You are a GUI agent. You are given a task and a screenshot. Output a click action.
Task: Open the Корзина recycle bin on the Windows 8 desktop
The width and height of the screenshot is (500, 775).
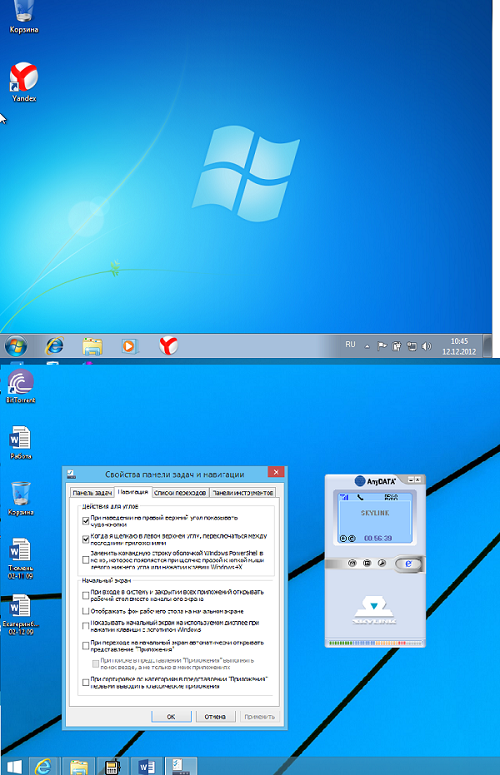[x=20, y=499]
